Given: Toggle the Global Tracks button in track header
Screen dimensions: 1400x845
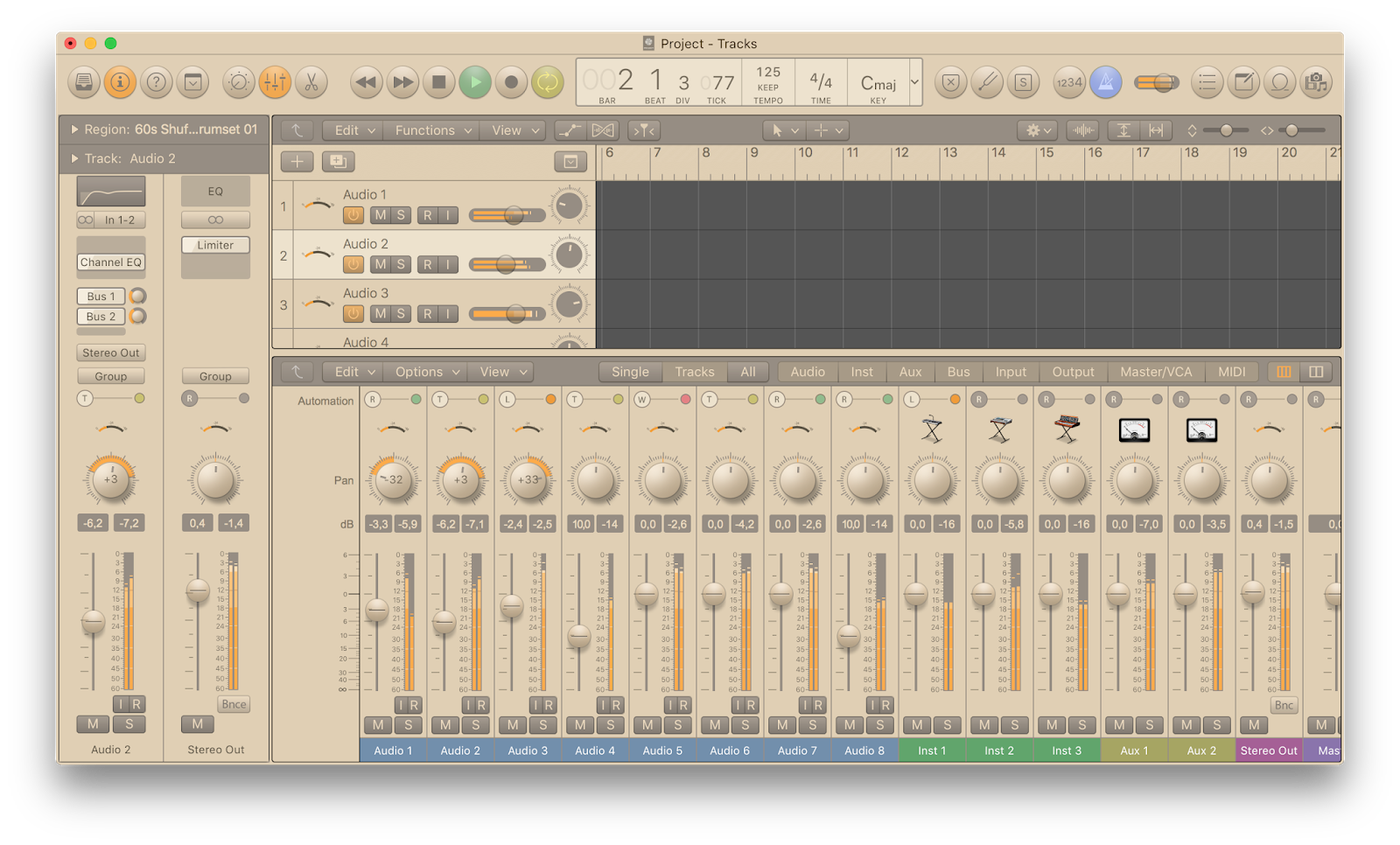Looking at the screenshot, I should [570, 161].
